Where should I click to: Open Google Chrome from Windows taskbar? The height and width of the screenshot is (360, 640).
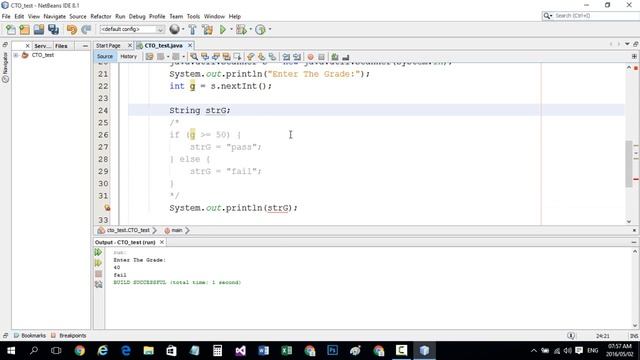click(x=80, y=351)
